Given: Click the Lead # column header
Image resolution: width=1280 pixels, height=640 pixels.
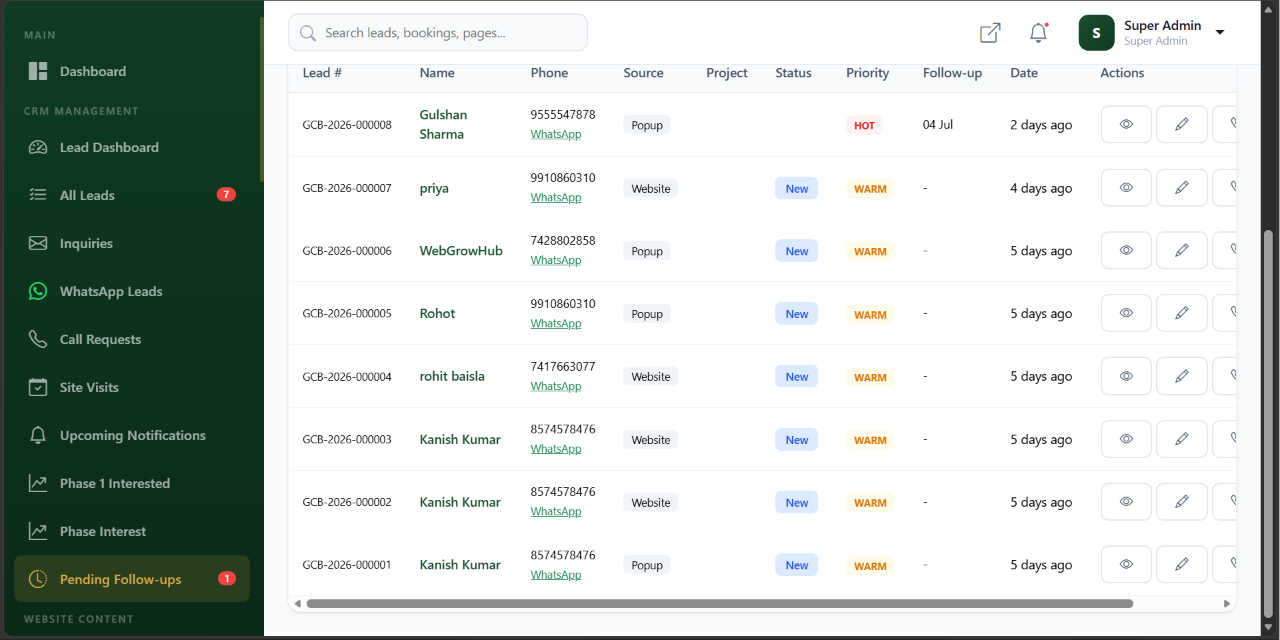Looking at the screenshot, I should point(322,73).
